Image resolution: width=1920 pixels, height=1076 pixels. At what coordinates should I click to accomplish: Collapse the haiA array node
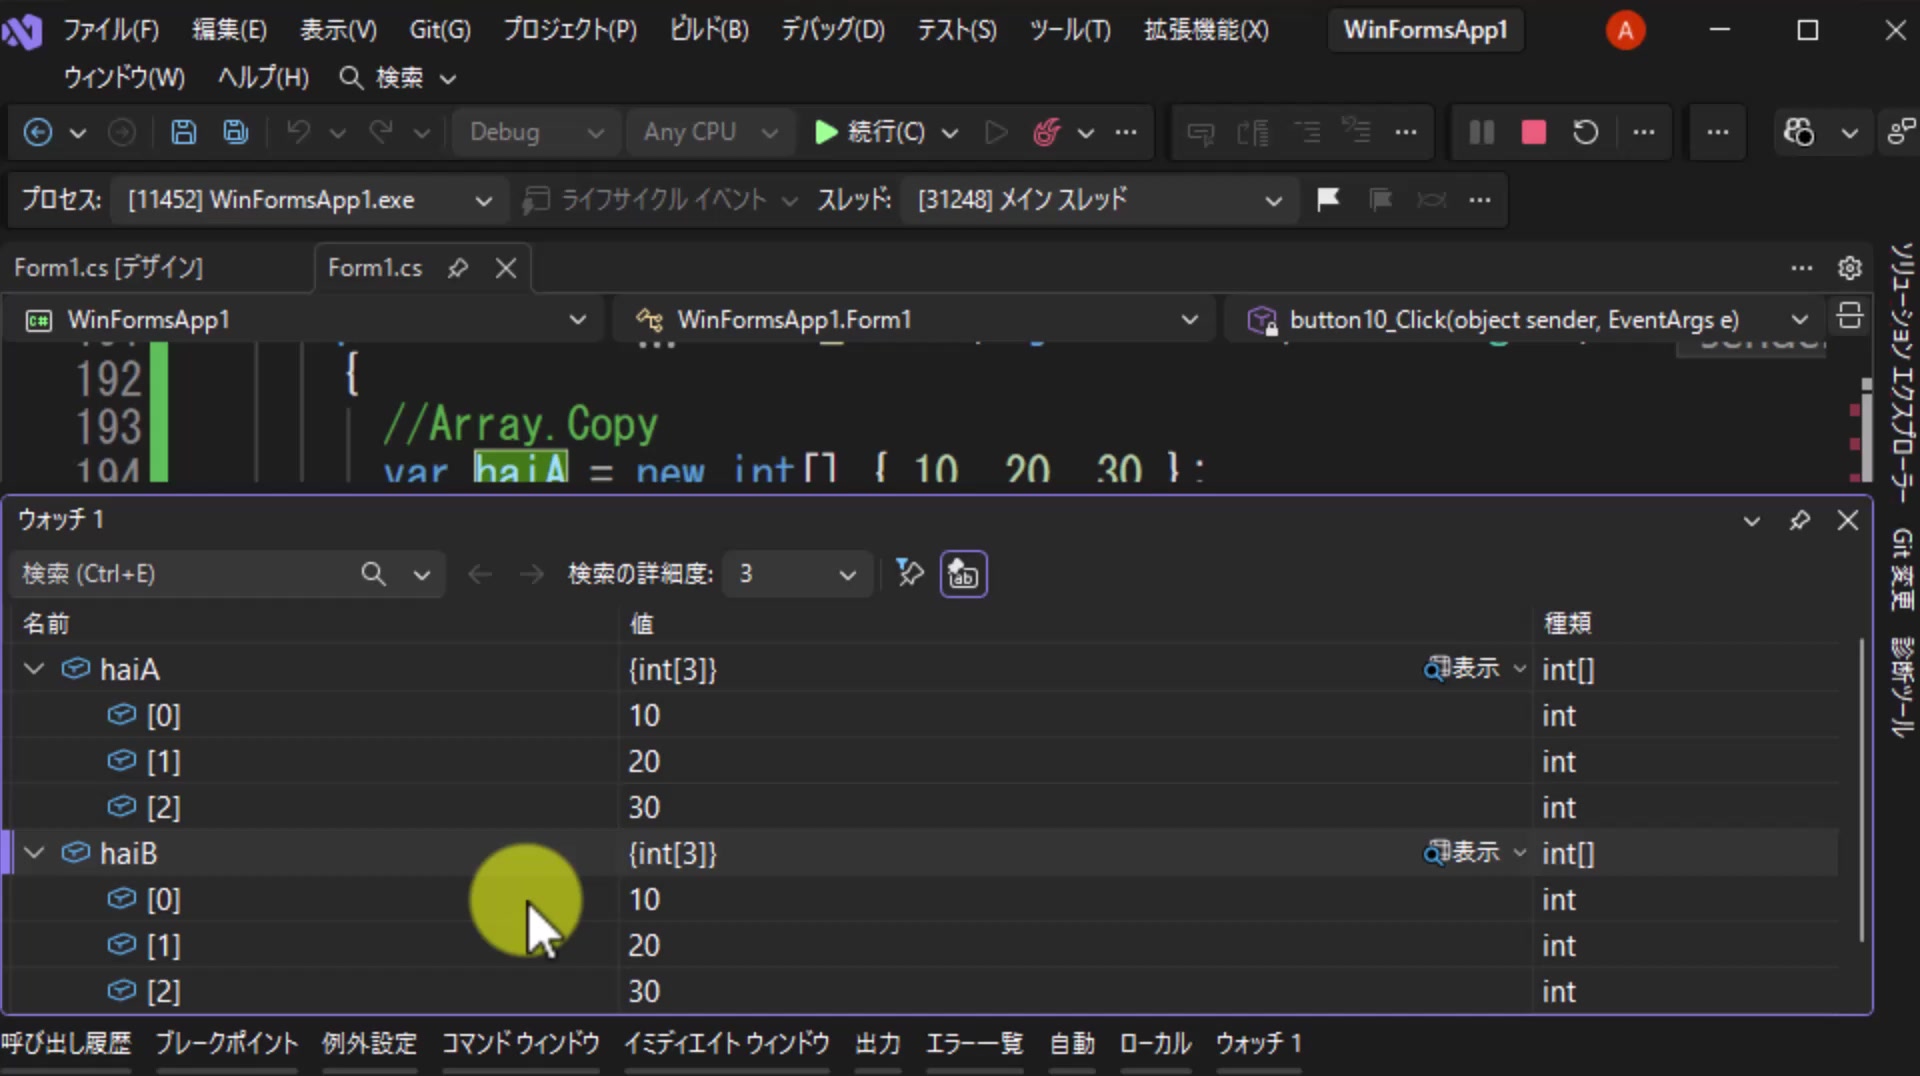tap(35, 668)
